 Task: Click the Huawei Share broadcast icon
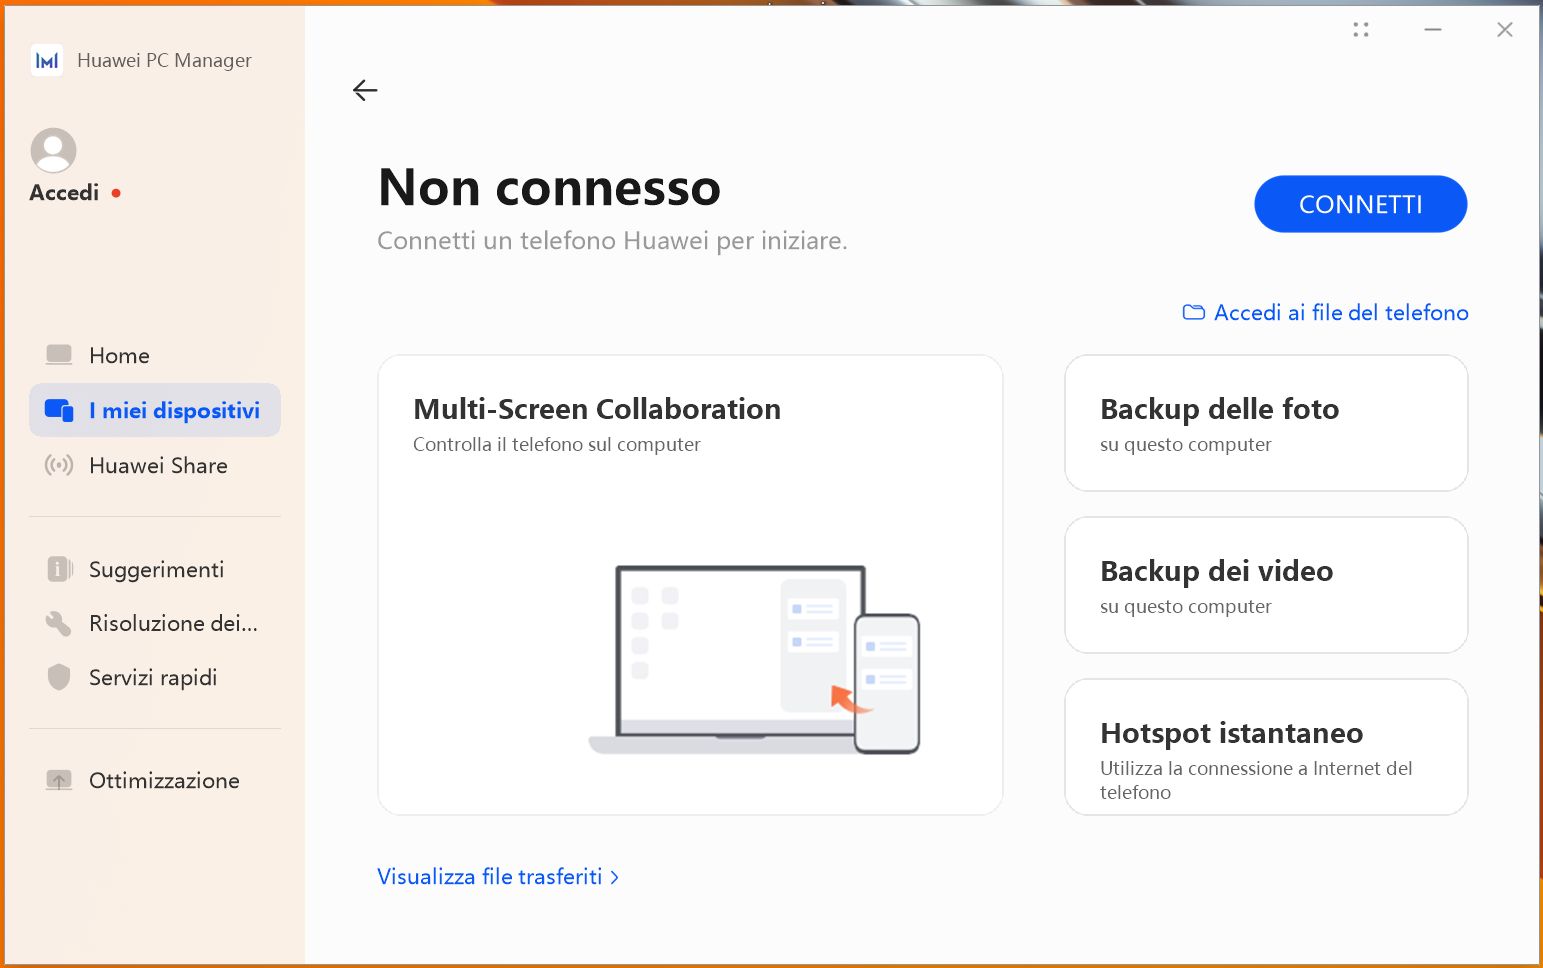(x=59, y=465)
